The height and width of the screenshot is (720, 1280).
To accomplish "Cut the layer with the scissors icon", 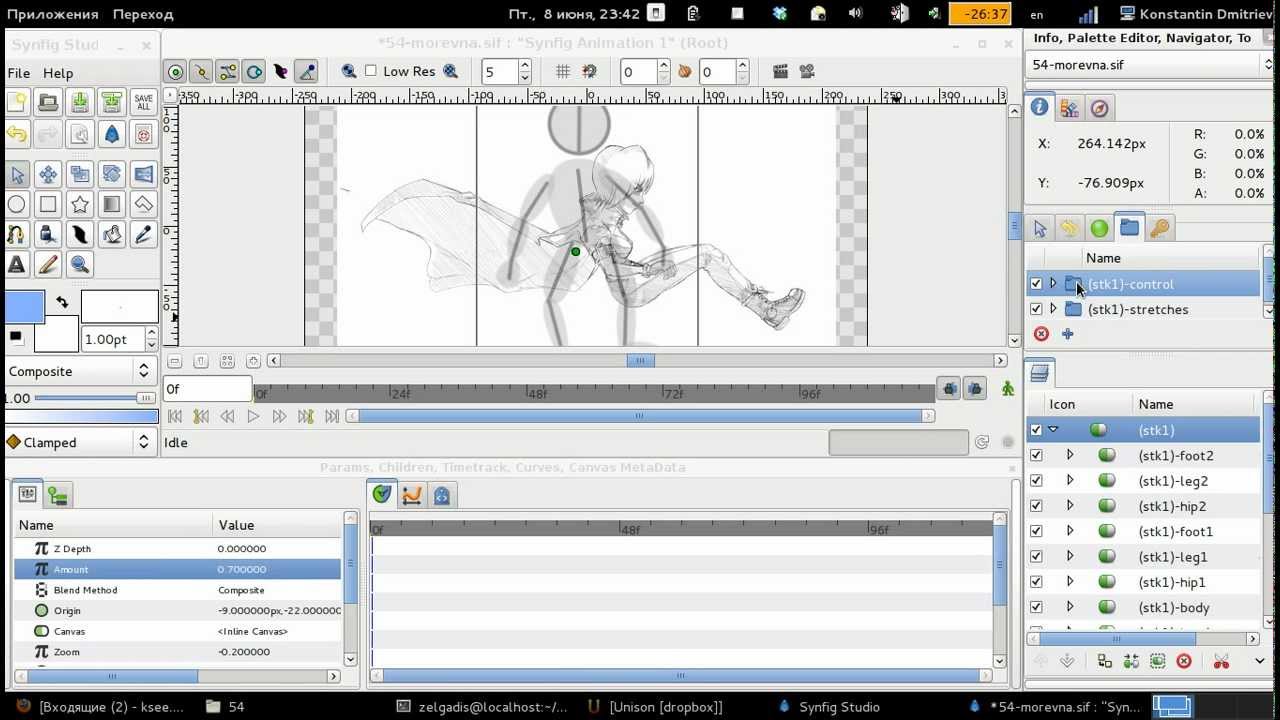I will click(x=1221, y=661).
